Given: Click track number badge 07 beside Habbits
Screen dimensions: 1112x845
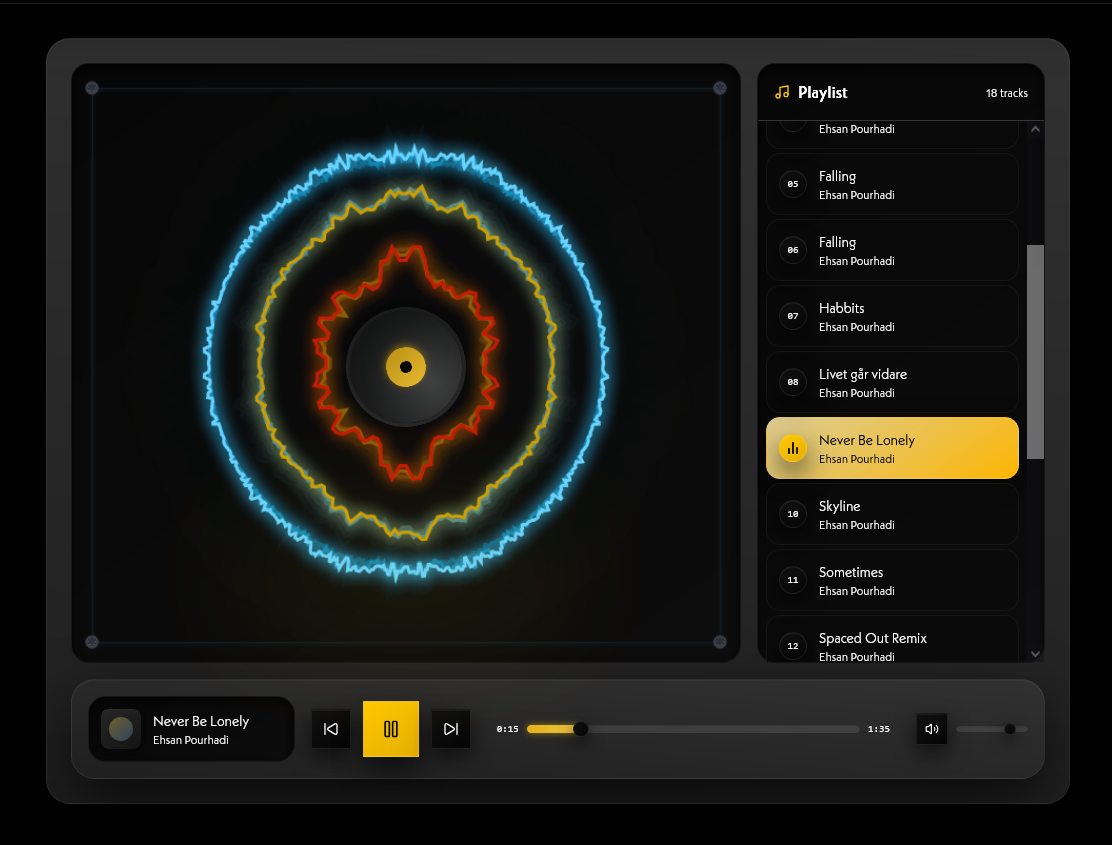Looking at the screenshot, I should tap(792, 315).
